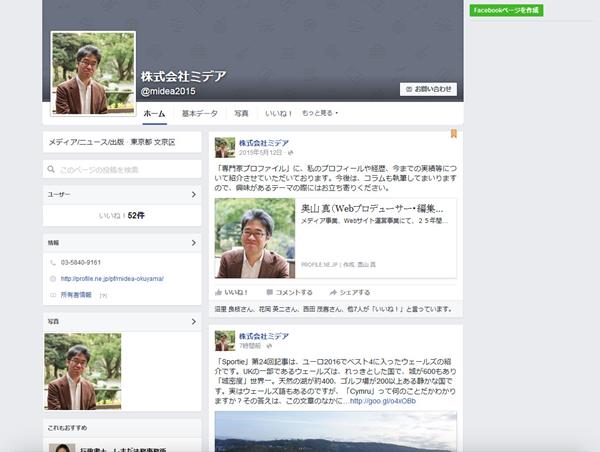Click the コメントする comment icon

click(x=270, y=292)
